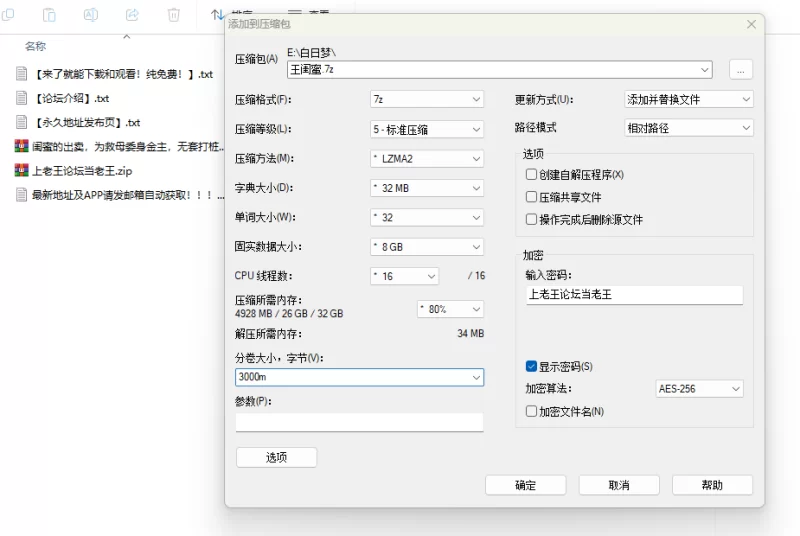The image size is (800, 536).
Task: Click the 帮助 button
Action: click(712, 485)
